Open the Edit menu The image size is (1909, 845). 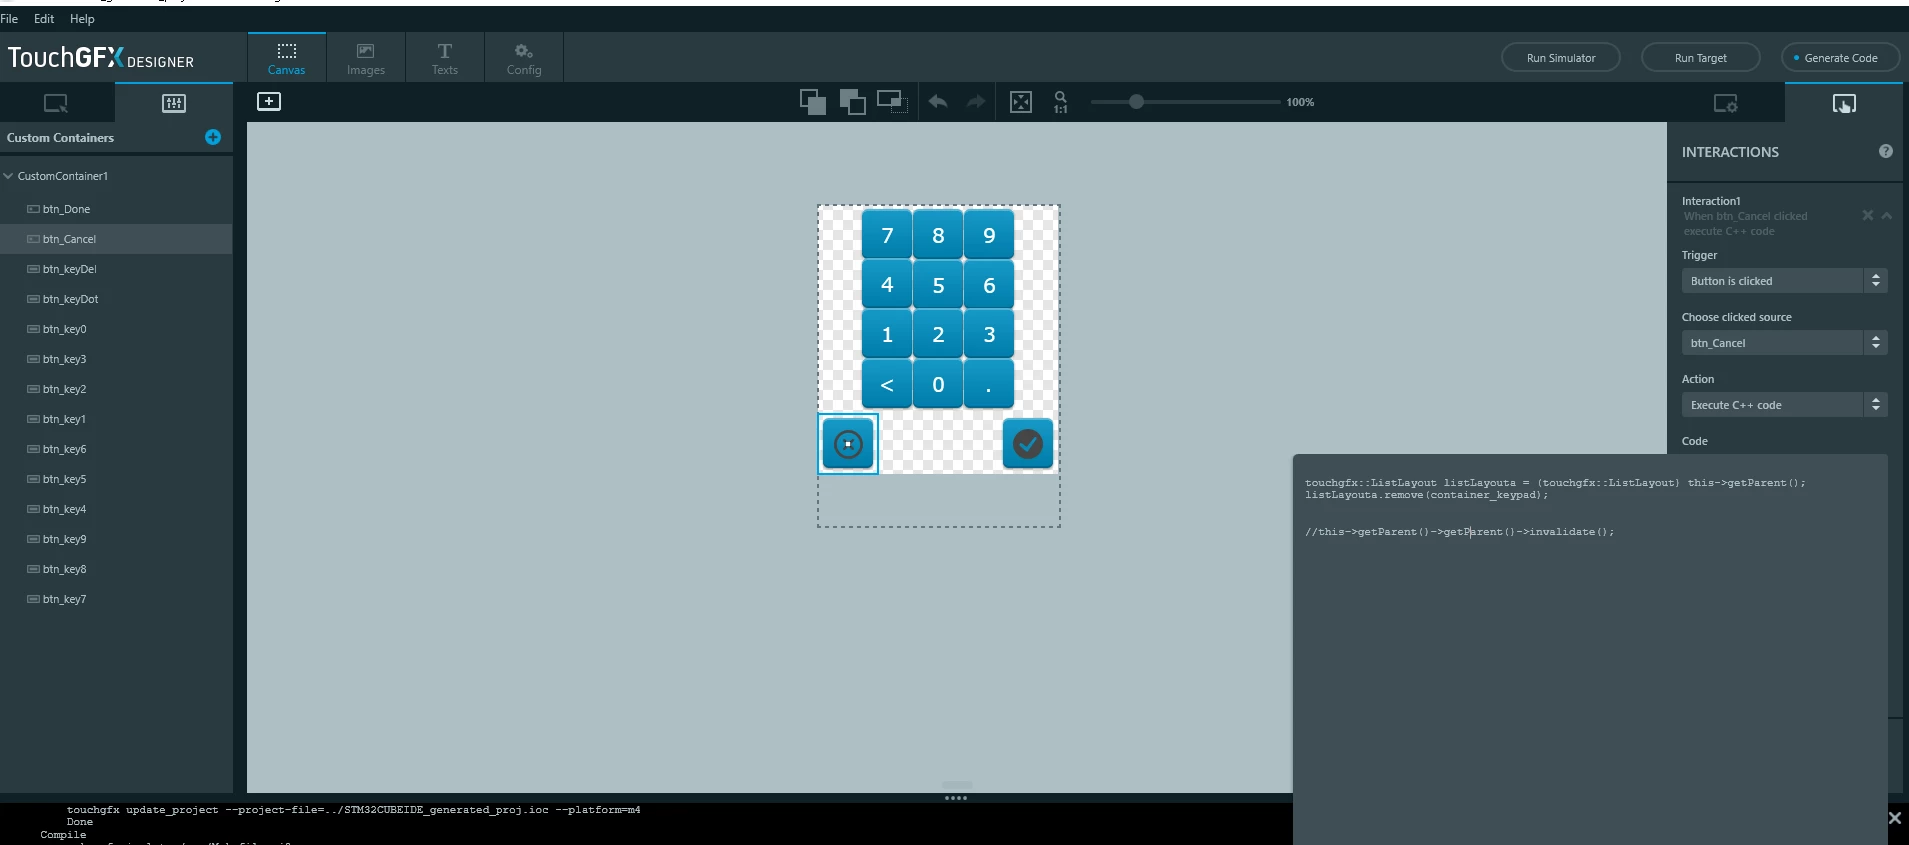coord(44,19)
